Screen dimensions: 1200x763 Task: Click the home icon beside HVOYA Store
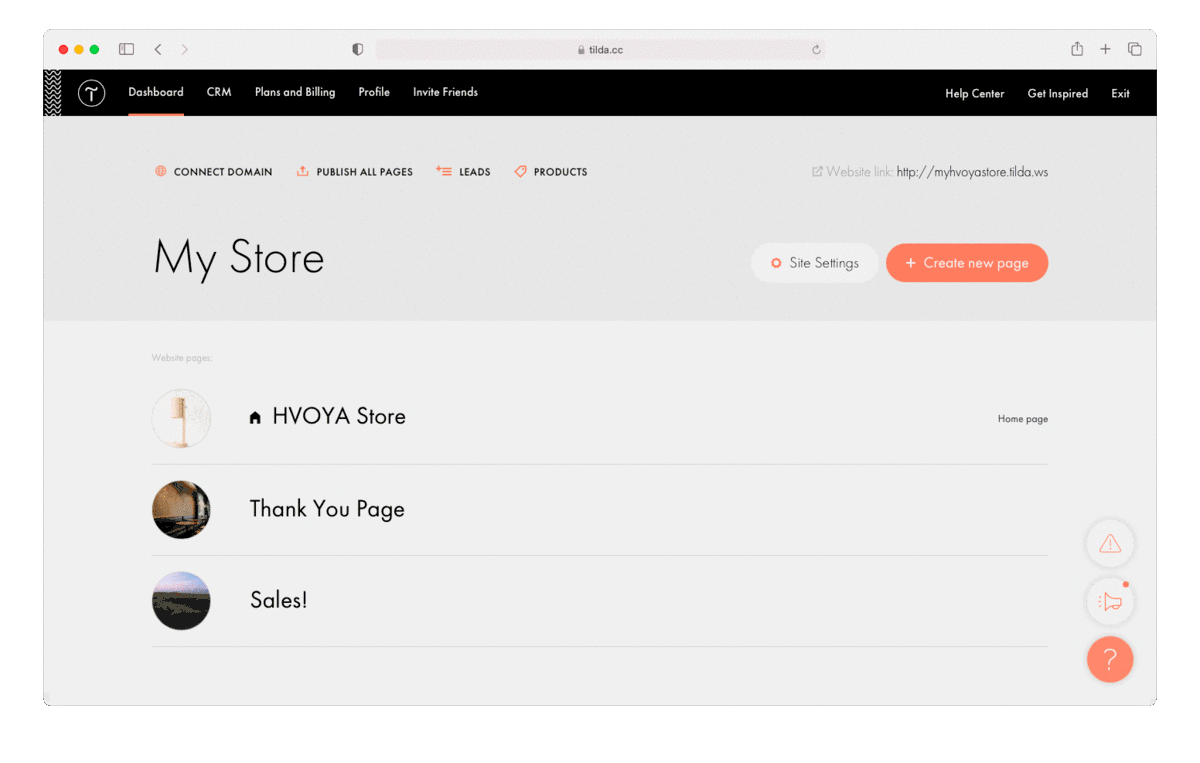coord(255,416)
